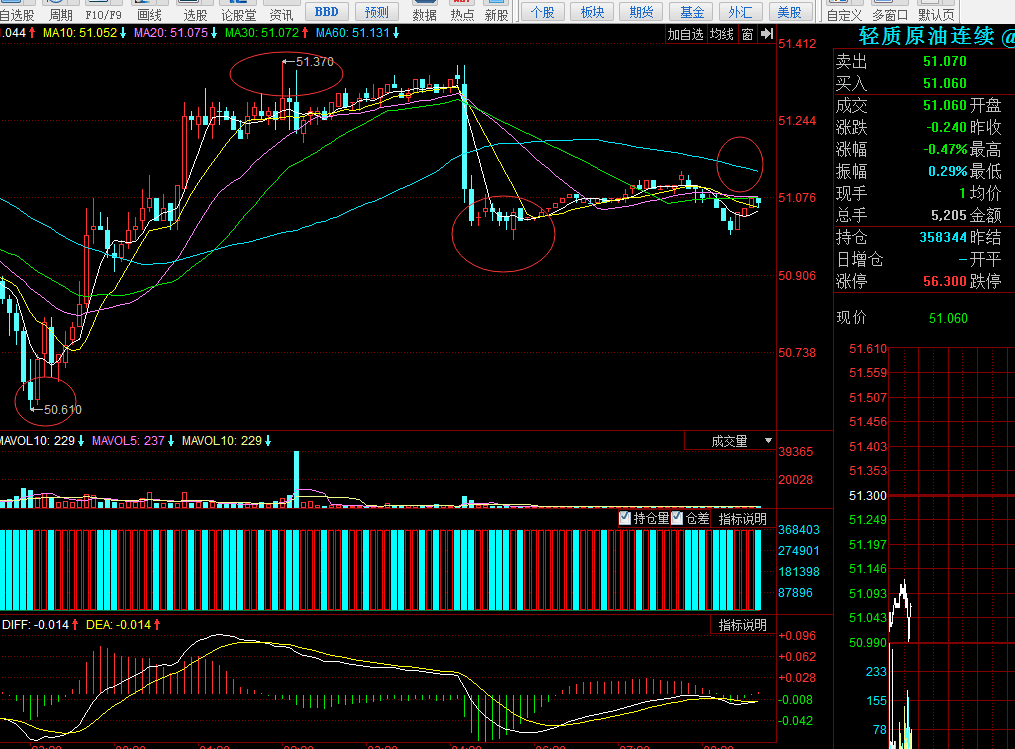Viewport: 1015px width, 749px height.
Task: Click the 现价 current price 51.060
Action: click(x=948, y=318)
